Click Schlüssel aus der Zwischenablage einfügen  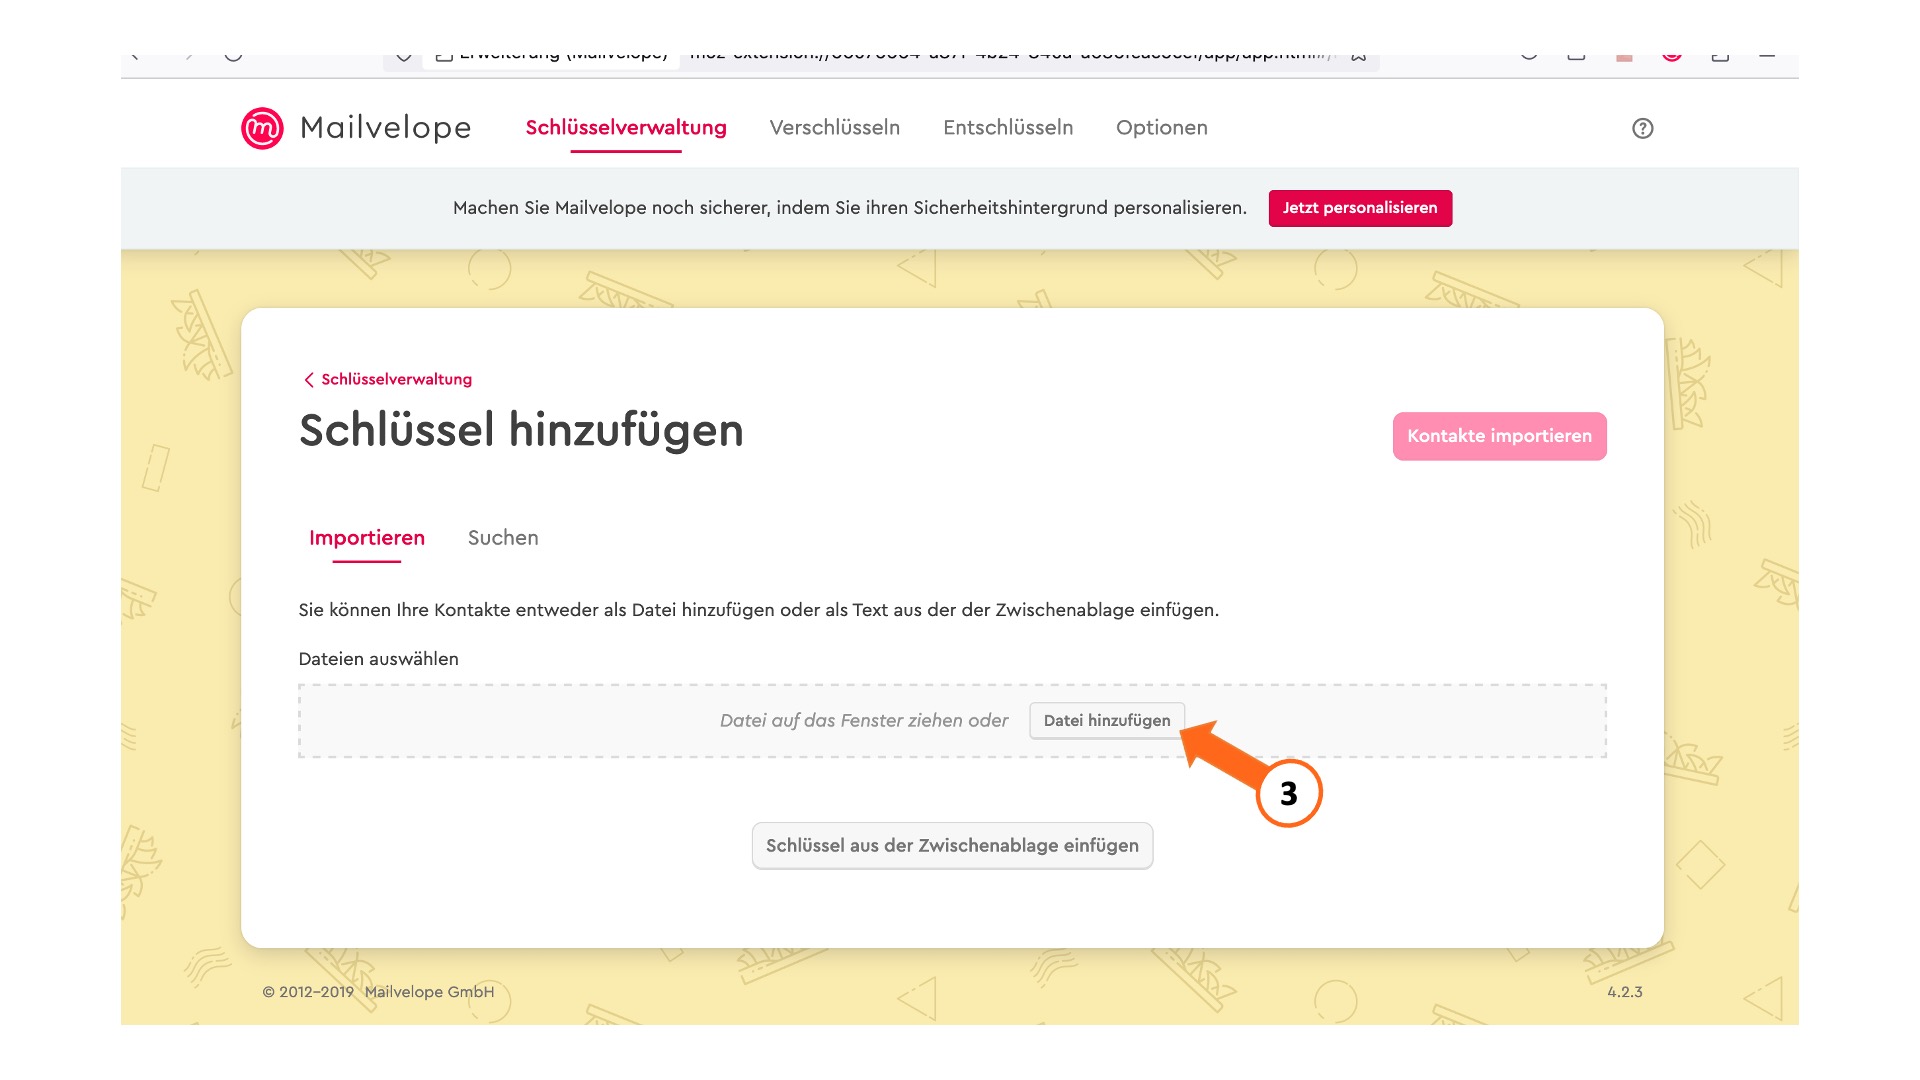pyautogui.click(x=952, y=846)
